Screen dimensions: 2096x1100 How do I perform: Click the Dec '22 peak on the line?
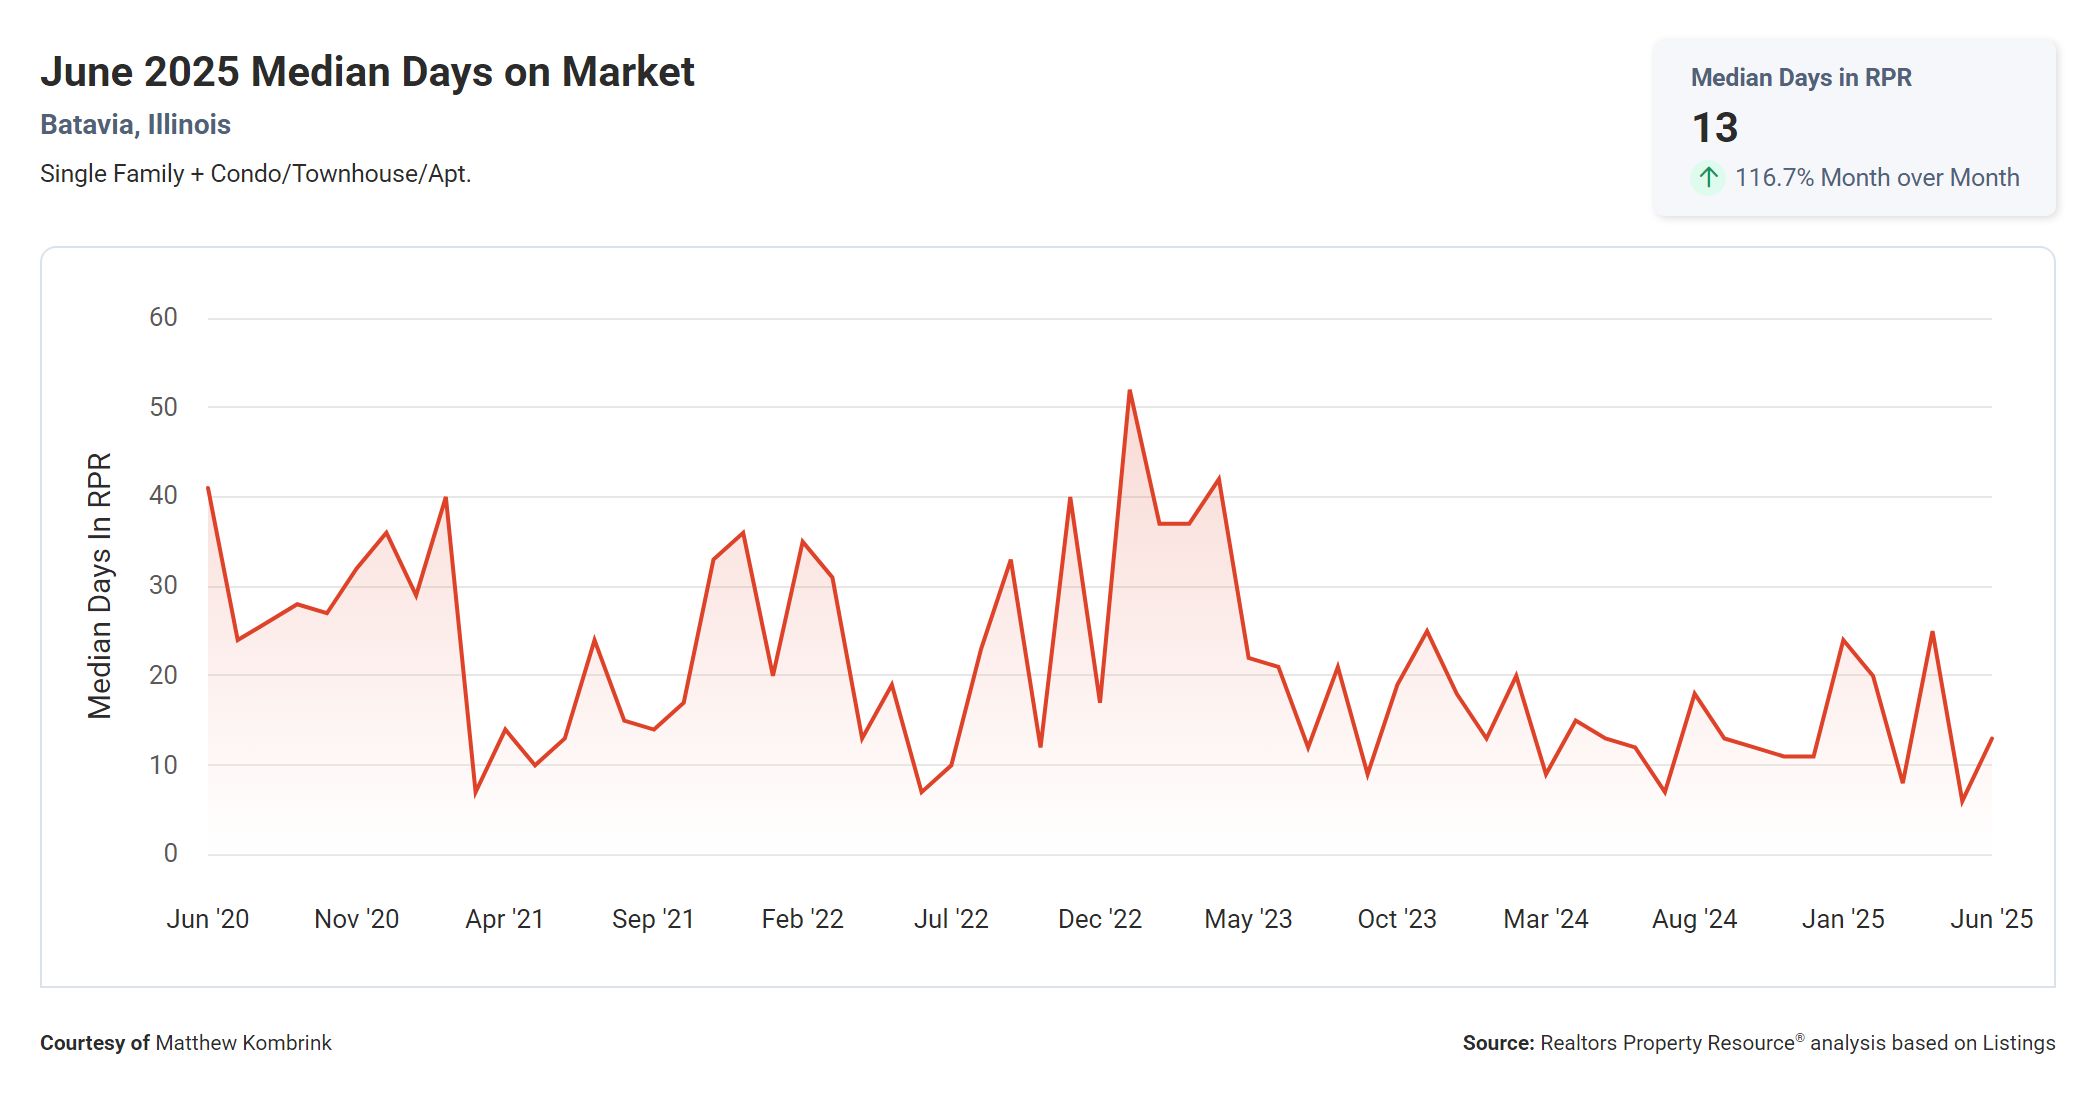click(1129, 391)
